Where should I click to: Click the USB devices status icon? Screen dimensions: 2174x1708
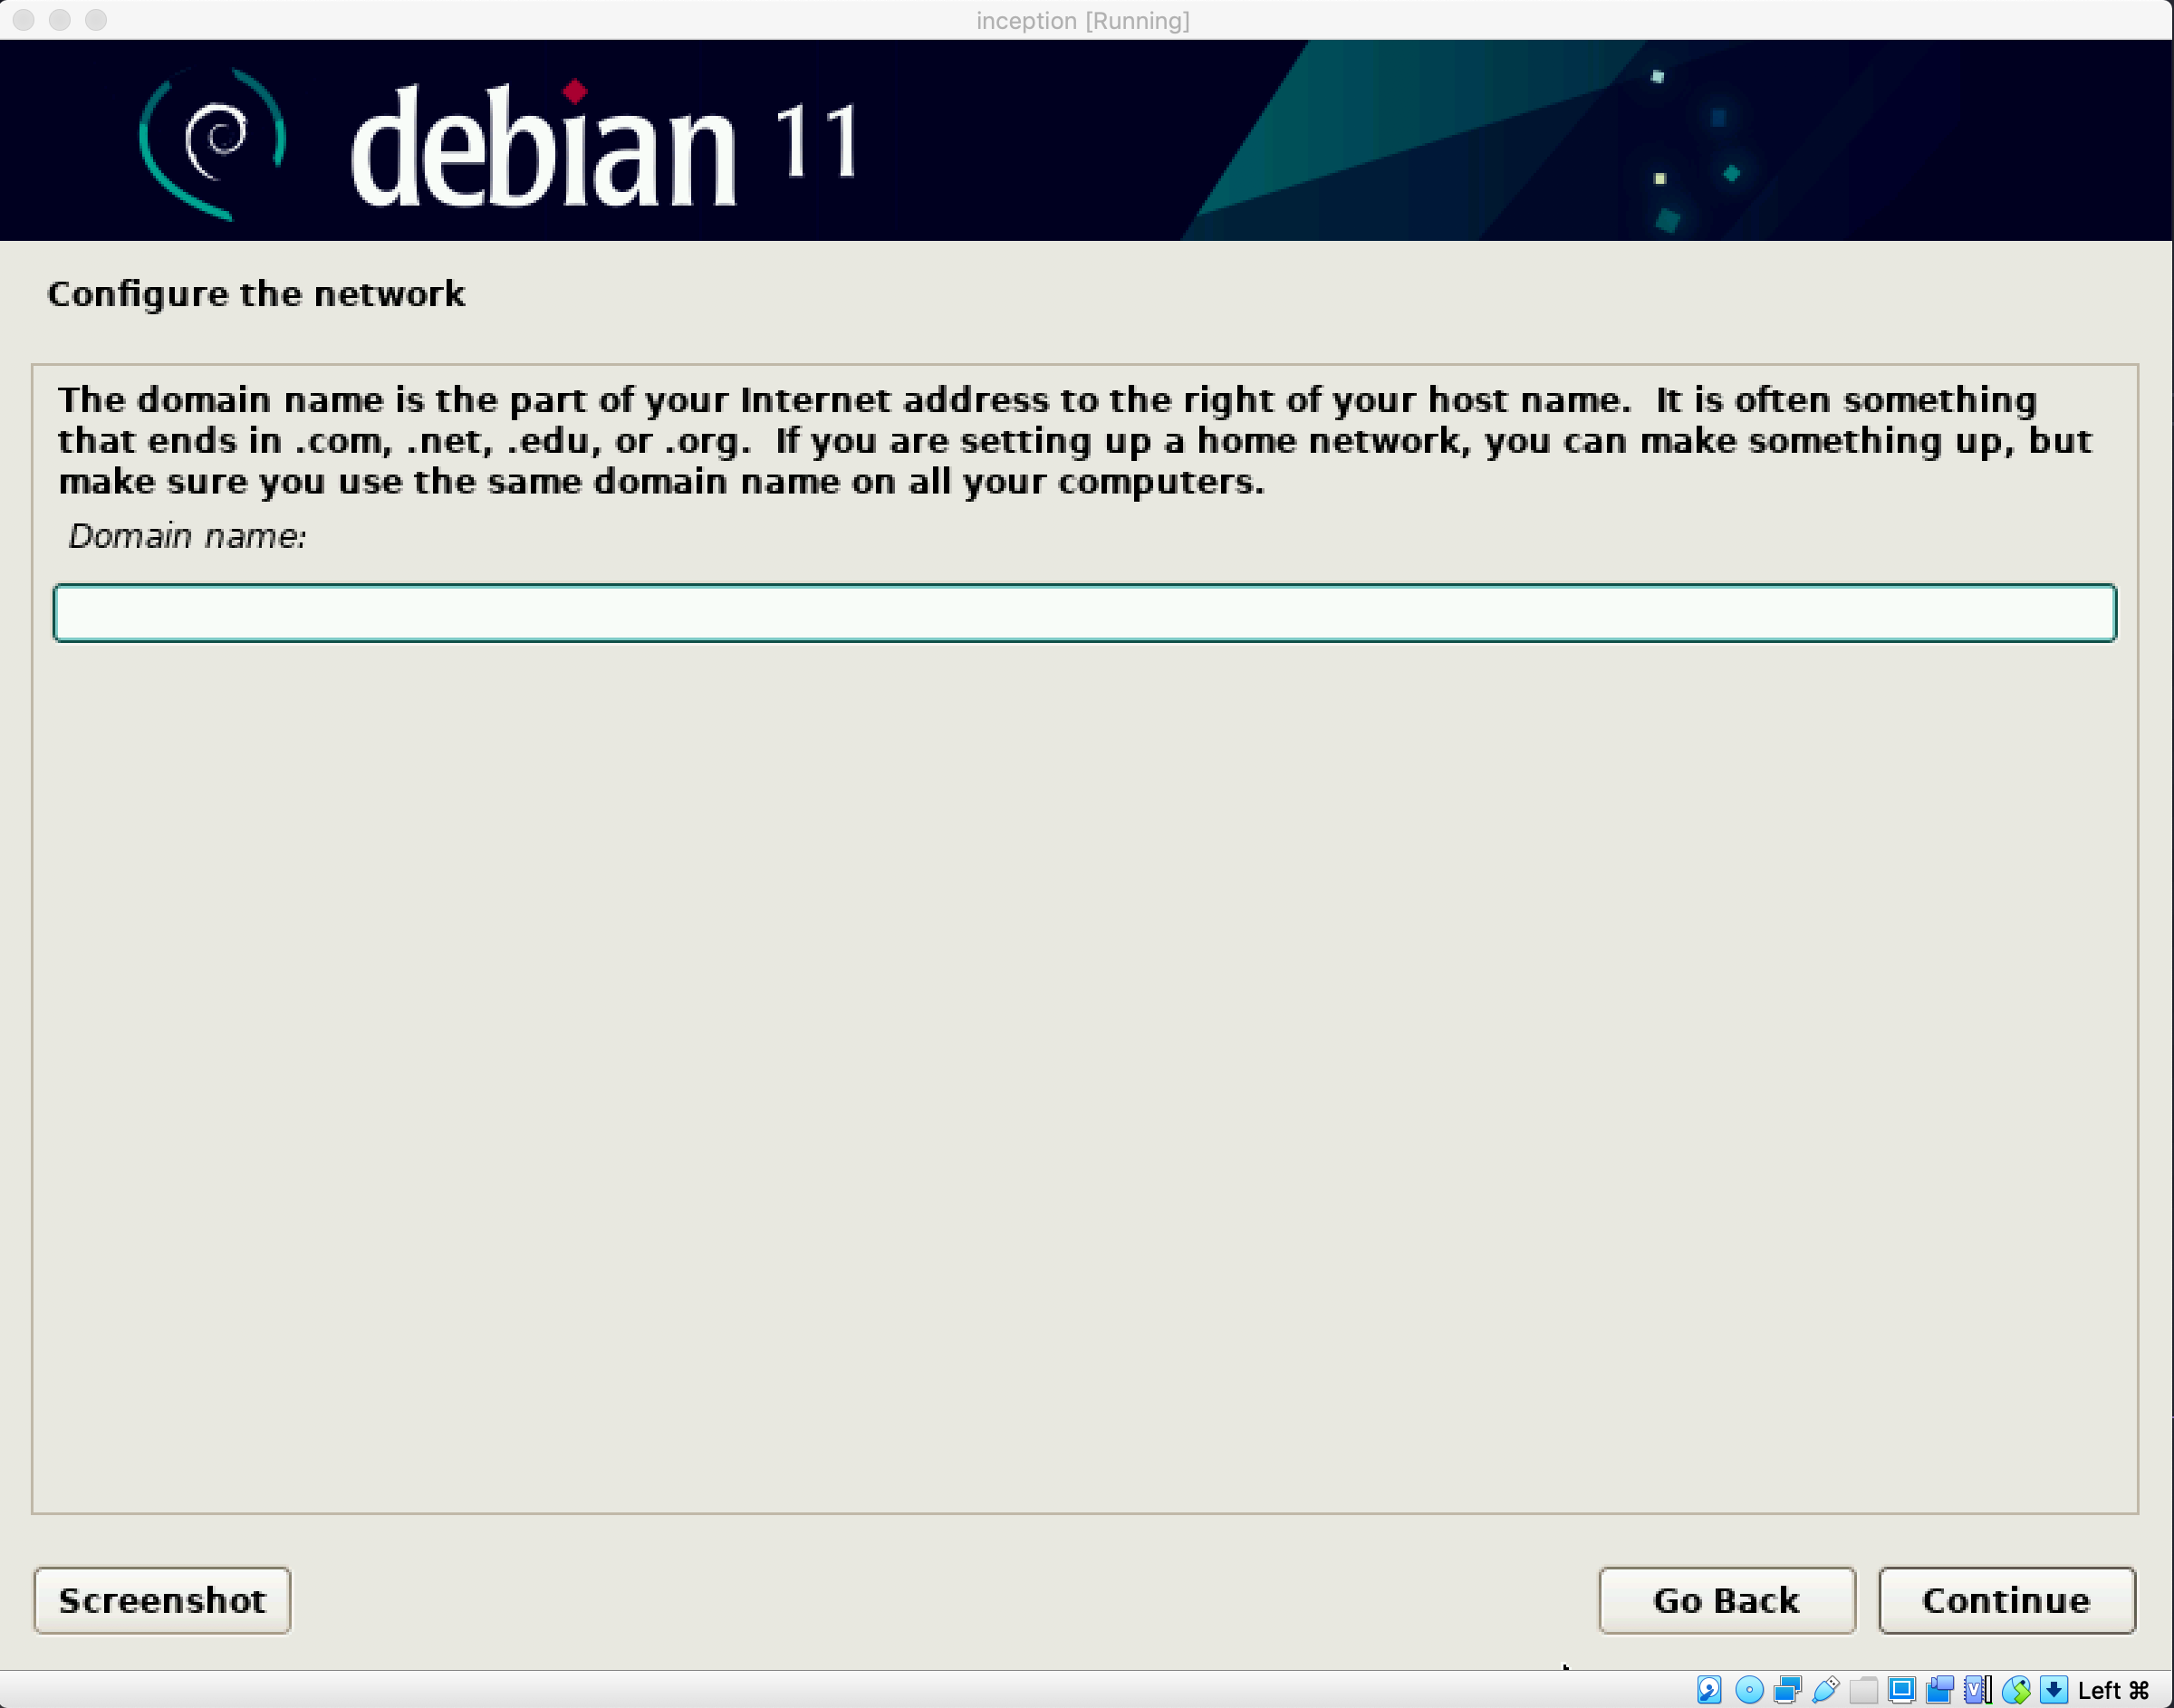click(x=1825, y=1690)
